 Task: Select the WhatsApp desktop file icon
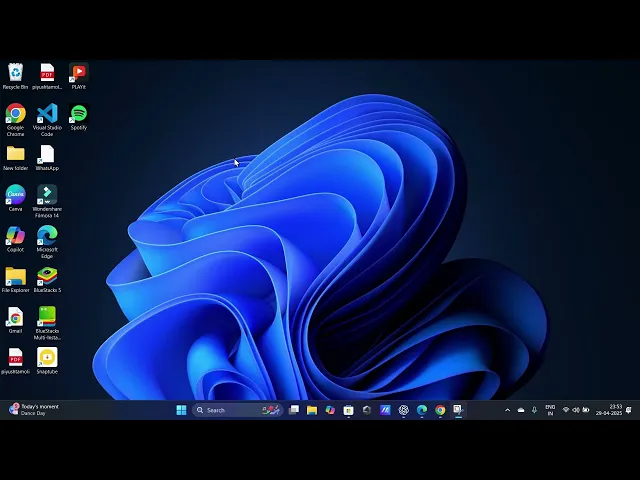[47, 154]
